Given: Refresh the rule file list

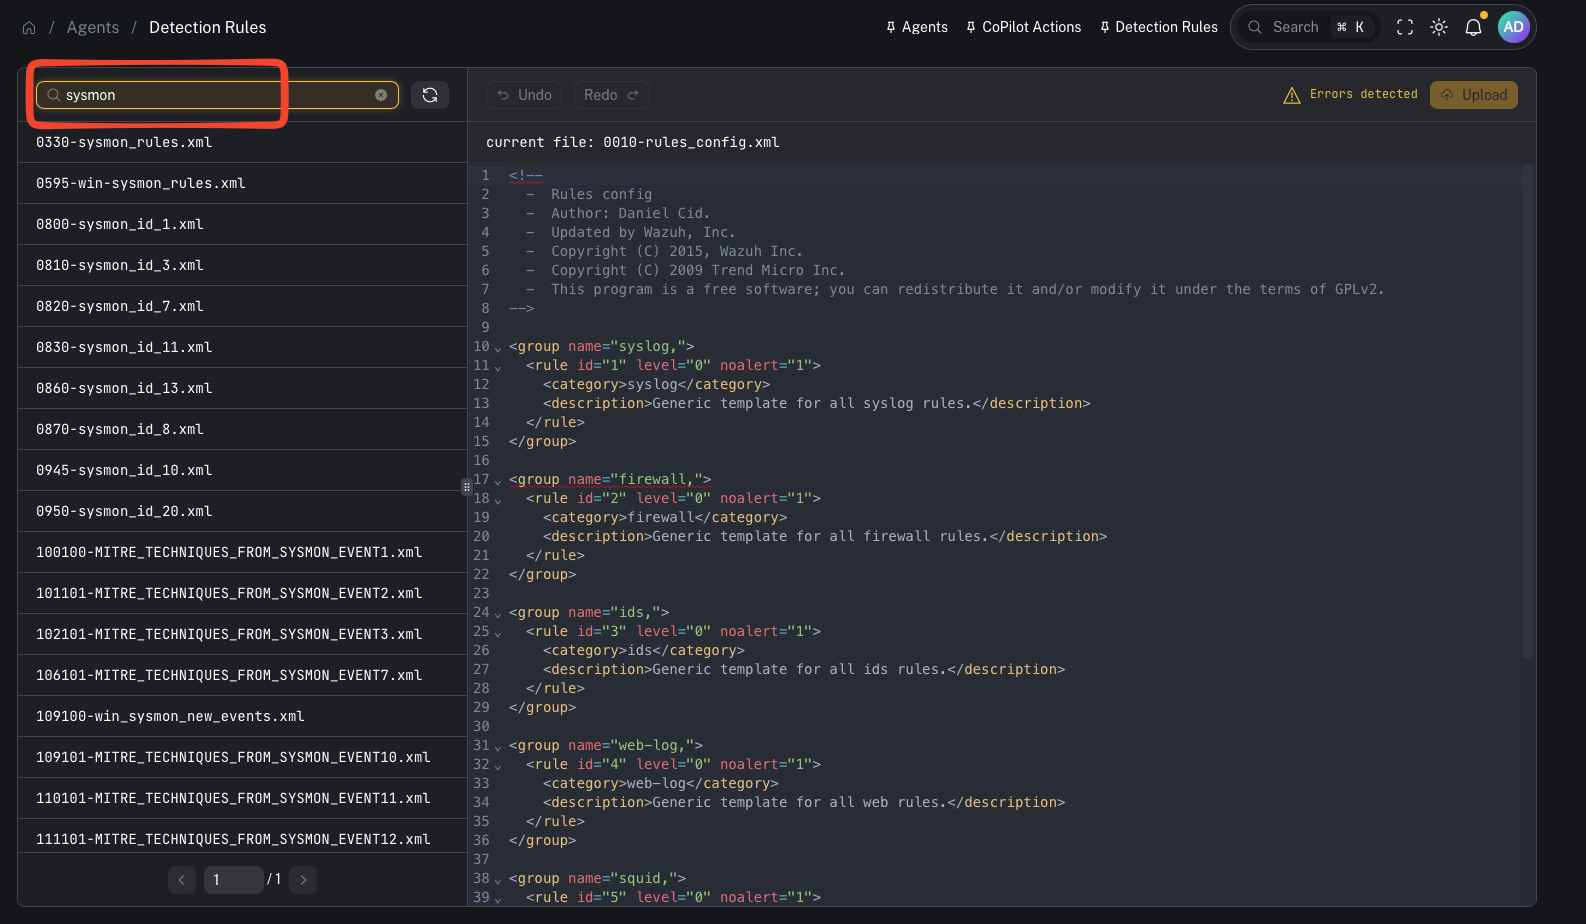Looking at the screenshot, I should pyautogui.click(x=430, y=95).
